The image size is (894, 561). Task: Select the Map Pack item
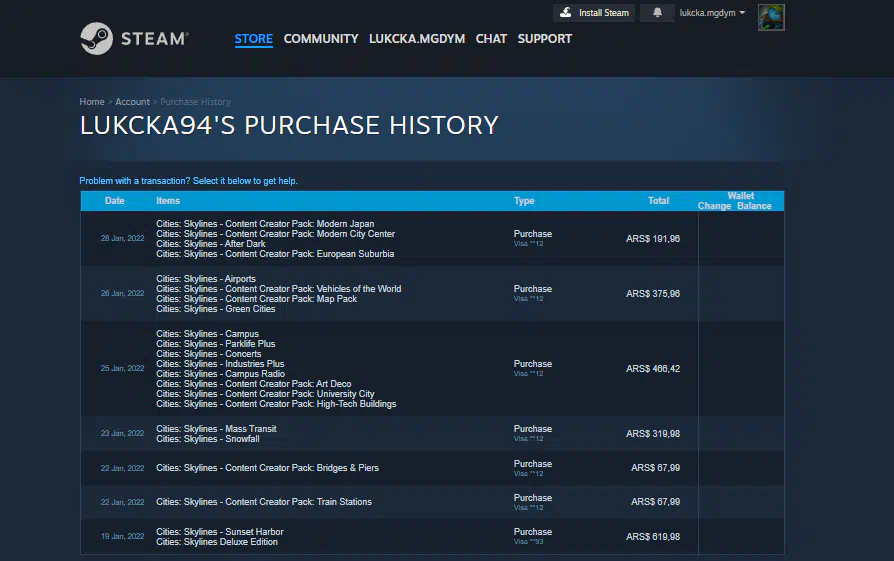point(257,299)
